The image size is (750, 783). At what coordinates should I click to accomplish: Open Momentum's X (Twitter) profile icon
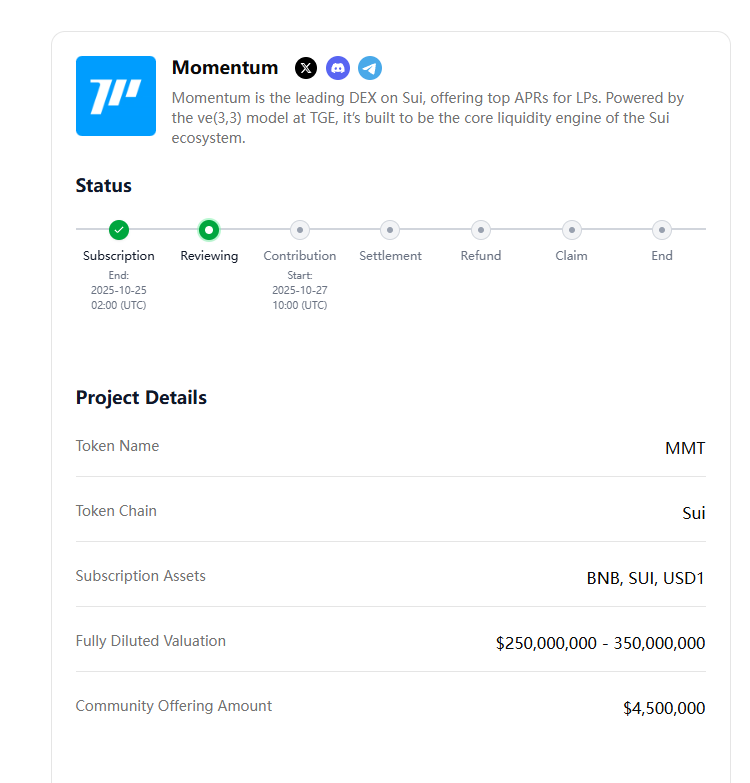pos(306,68)
